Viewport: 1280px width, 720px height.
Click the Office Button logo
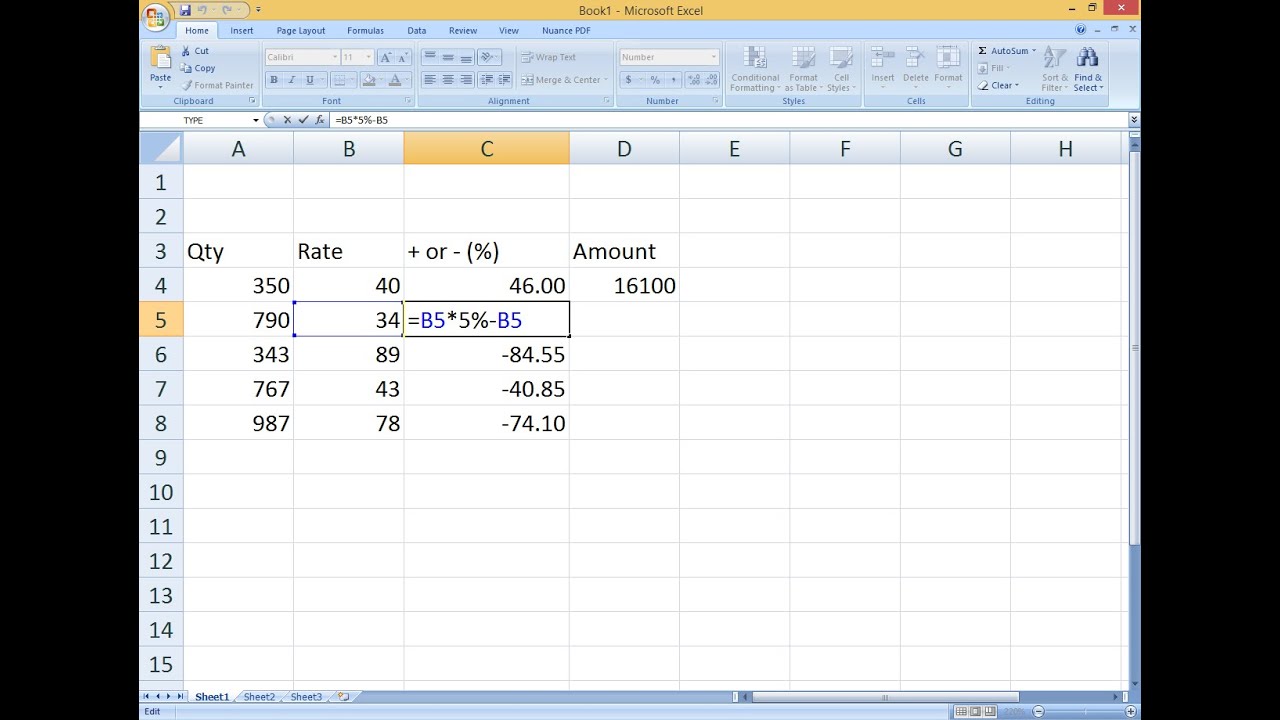click(x=155, y=17)
